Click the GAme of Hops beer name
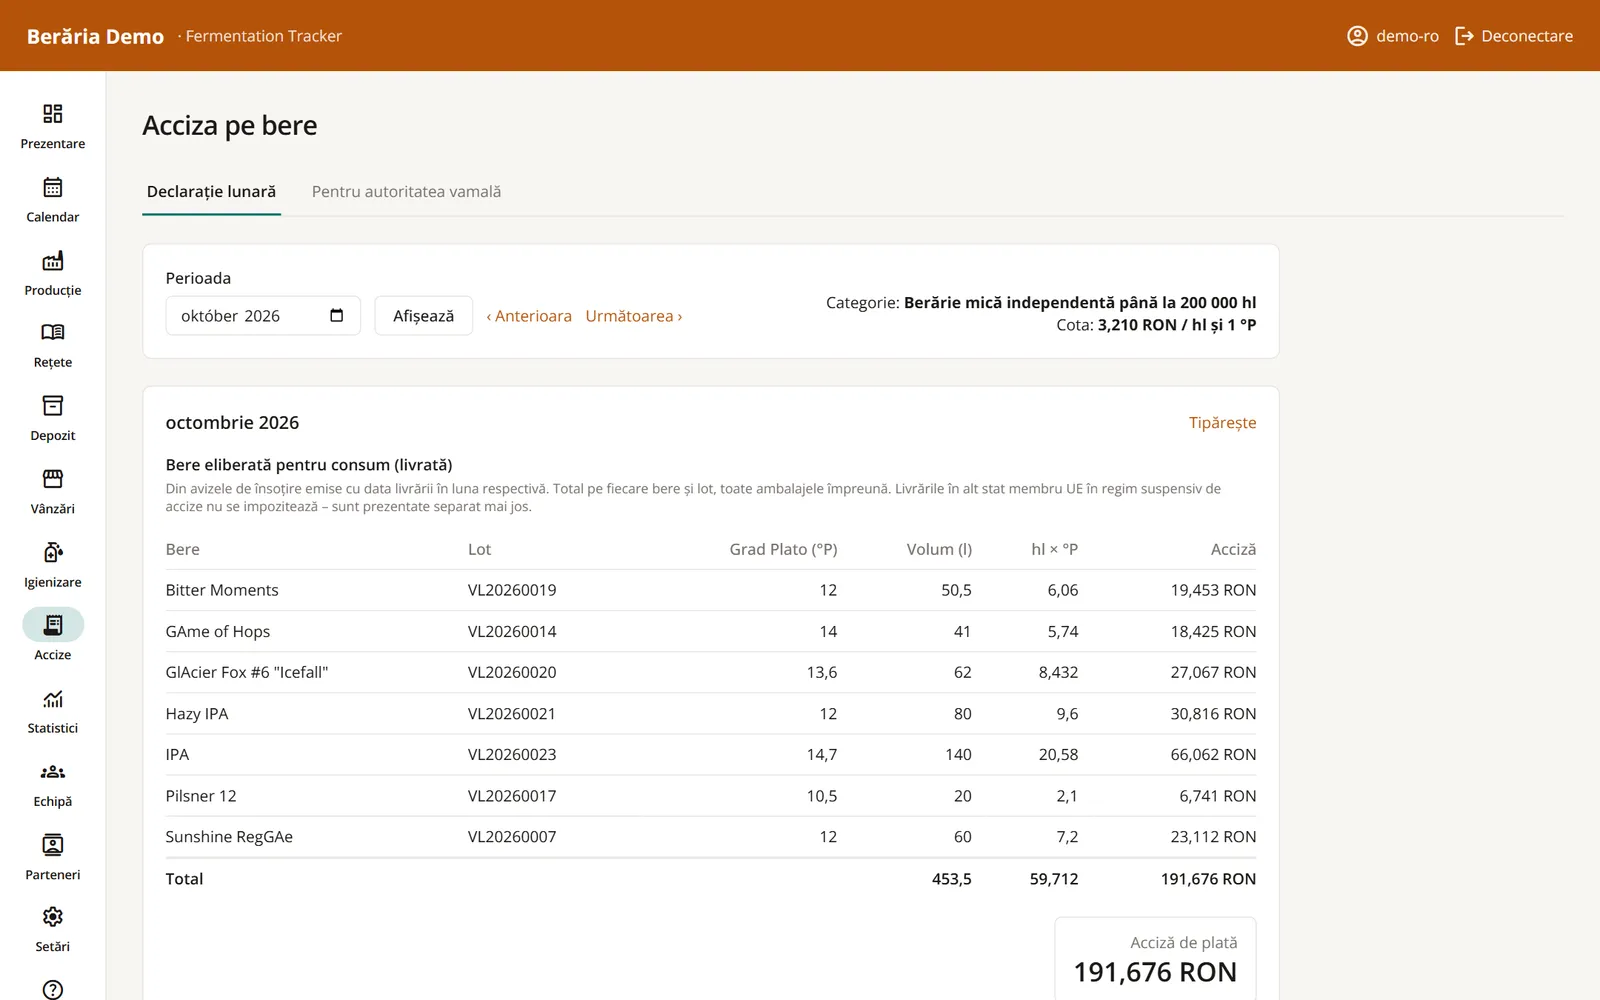Image resolution: width=1600 pixels, height=1000 pixels. [x=218, y=631]
